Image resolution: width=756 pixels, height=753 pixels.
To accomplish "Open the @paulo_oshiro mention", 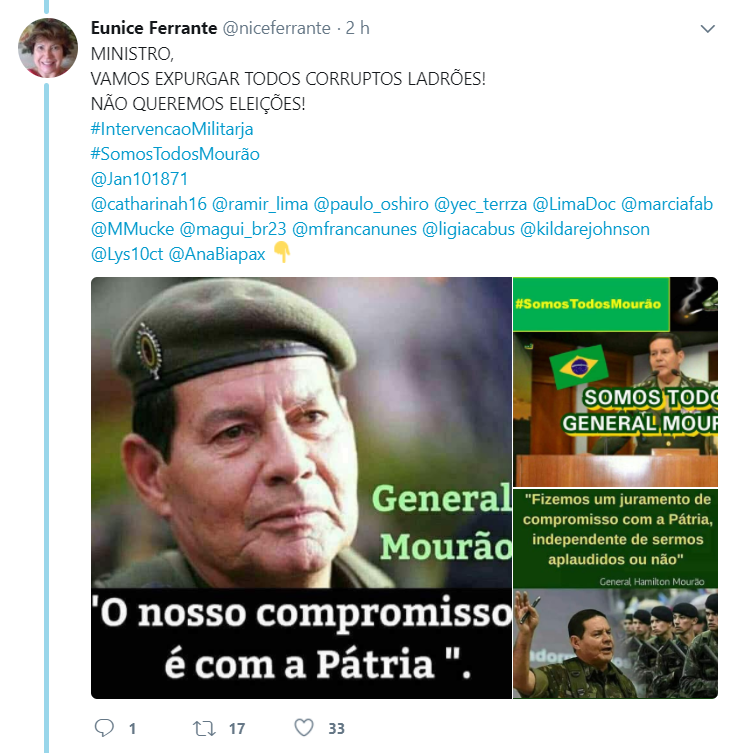I will (x=371, y=204).
